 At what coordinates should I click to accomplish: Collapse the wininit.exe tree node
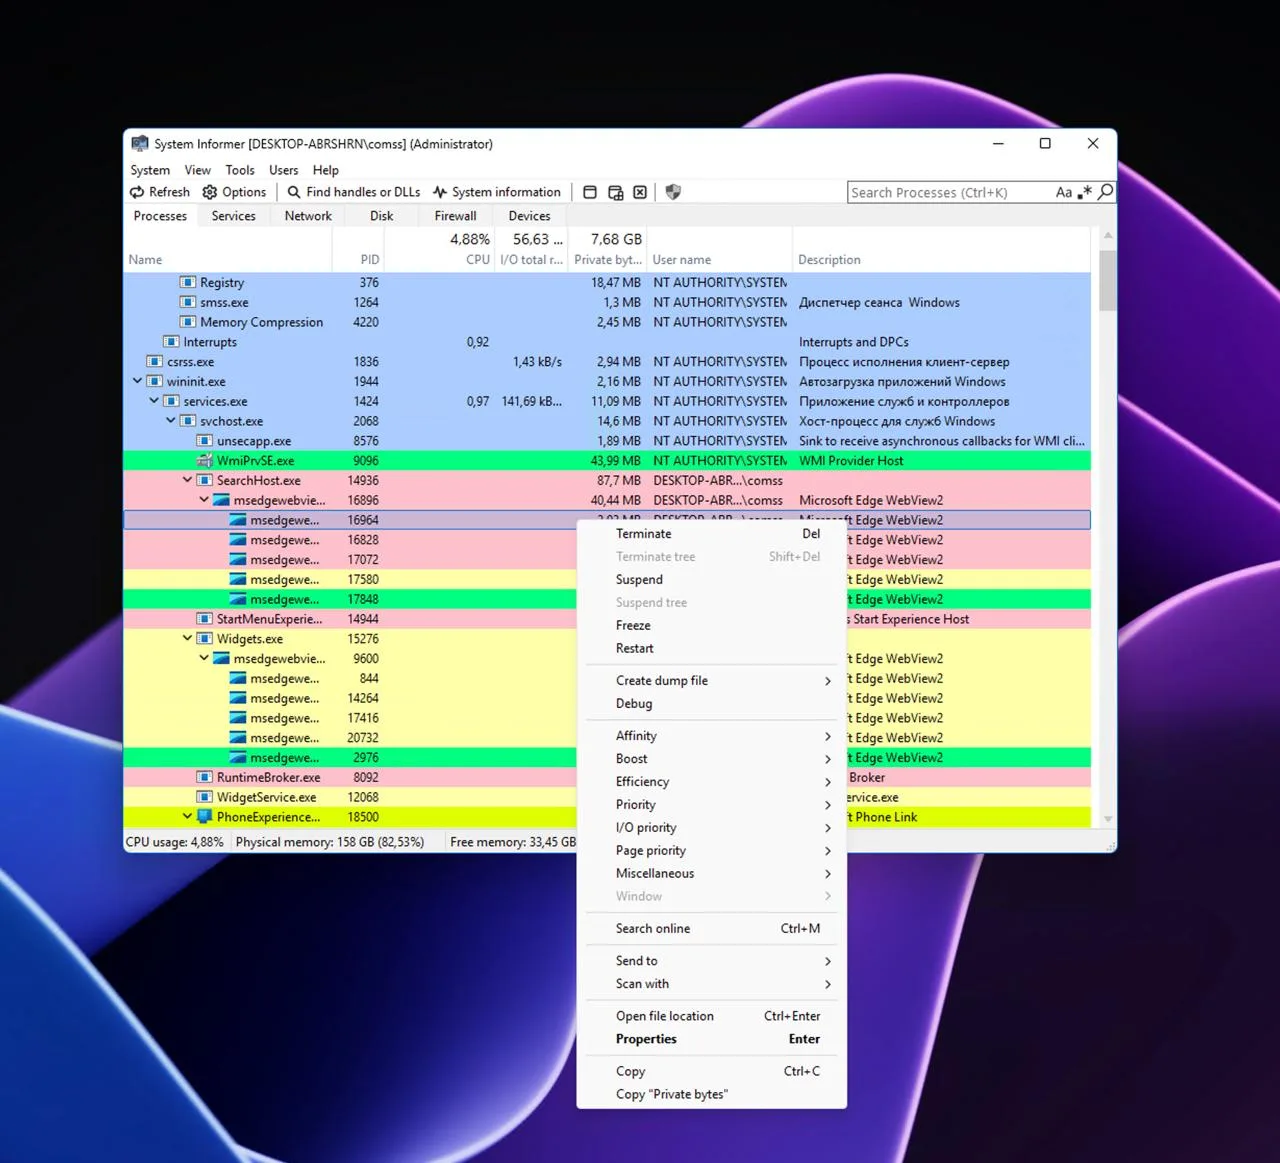(137, 381)
